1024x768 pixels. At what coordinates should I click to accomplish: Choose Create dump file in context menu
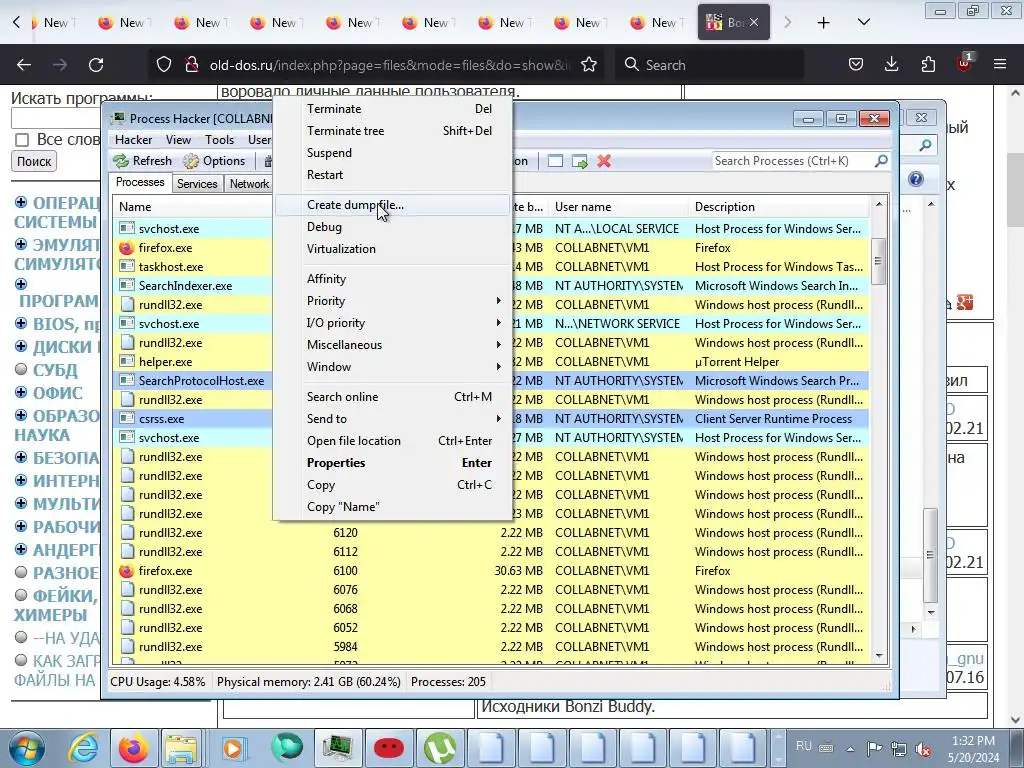392,205
